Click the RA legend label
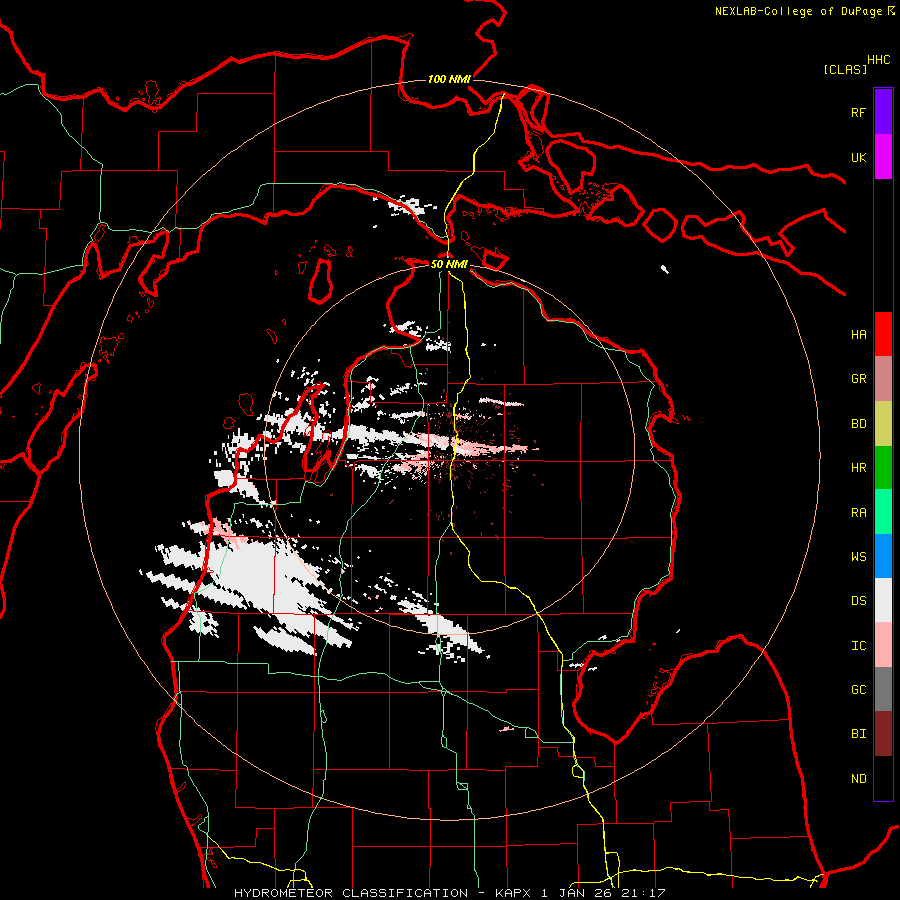The height and width of the screenshot is (900, 900). tap(858, 513)
